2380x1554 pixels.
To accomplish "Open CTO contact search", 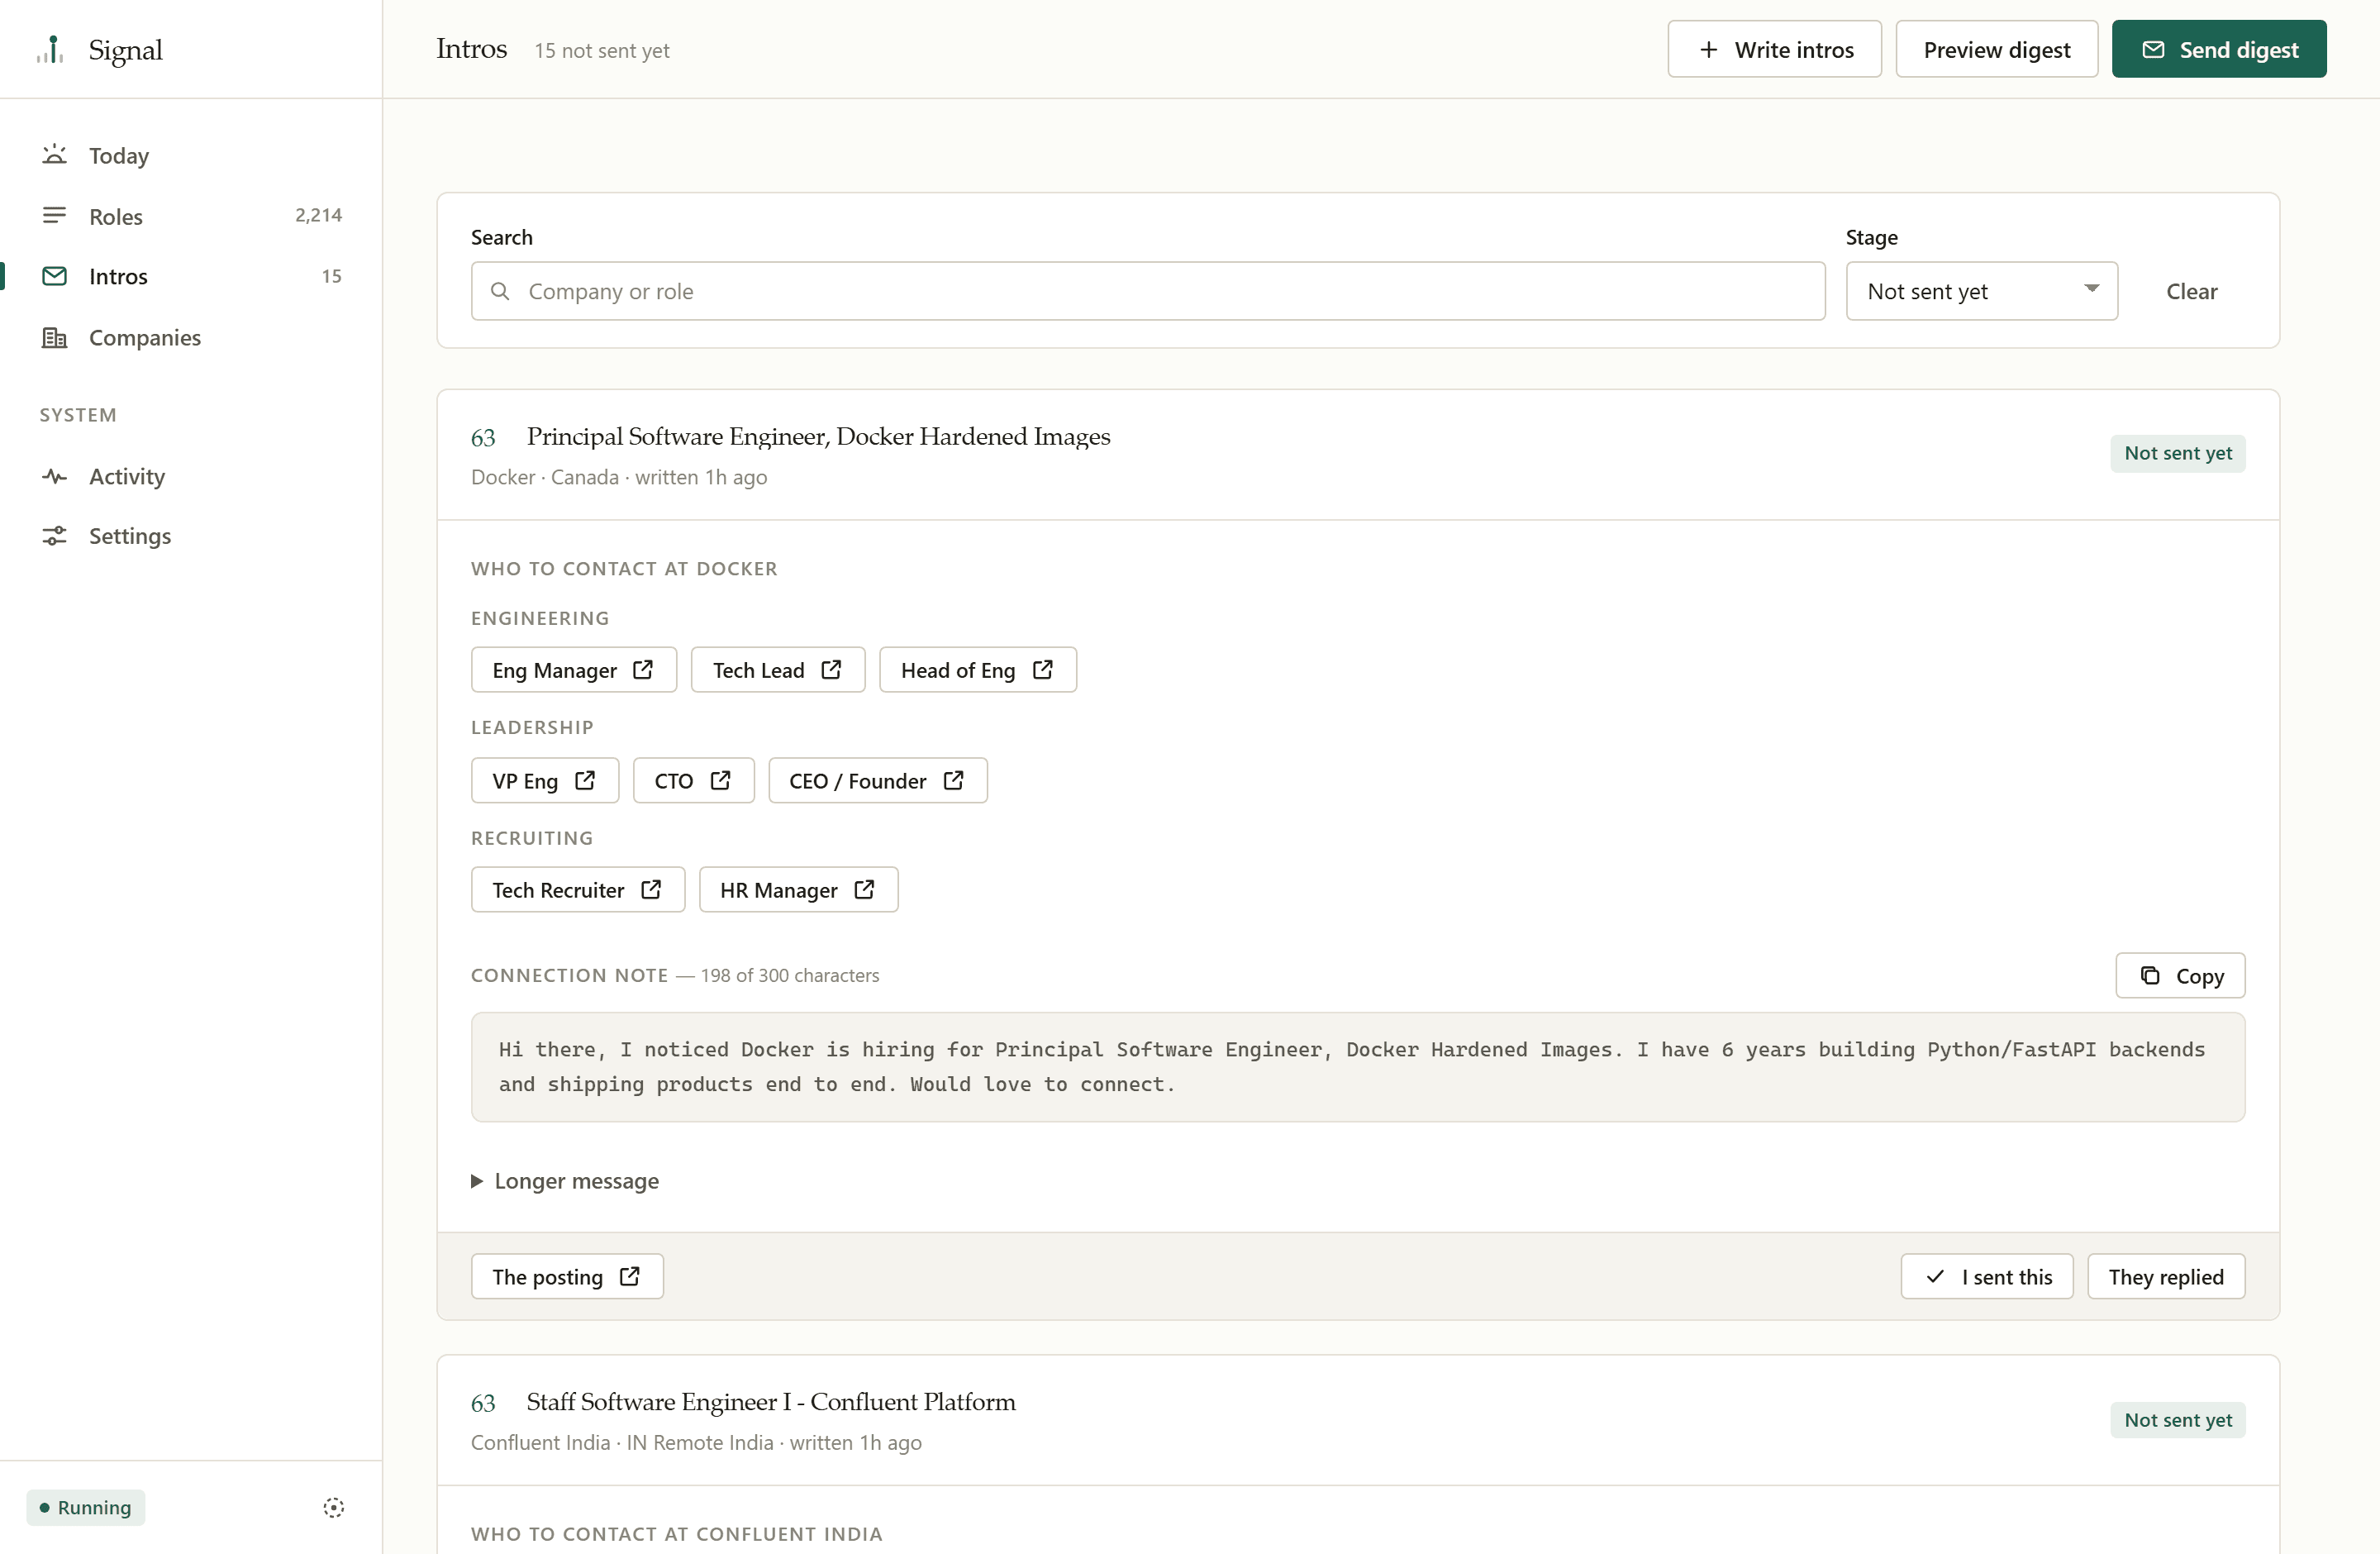I will (693, 780).
